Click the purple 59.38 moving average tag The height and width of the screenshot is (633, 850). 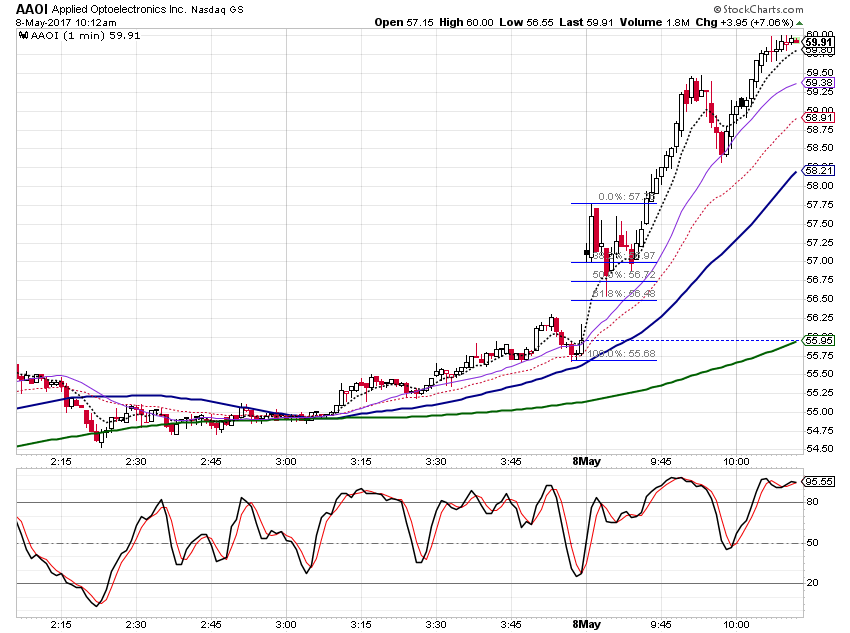pos(819,83)
